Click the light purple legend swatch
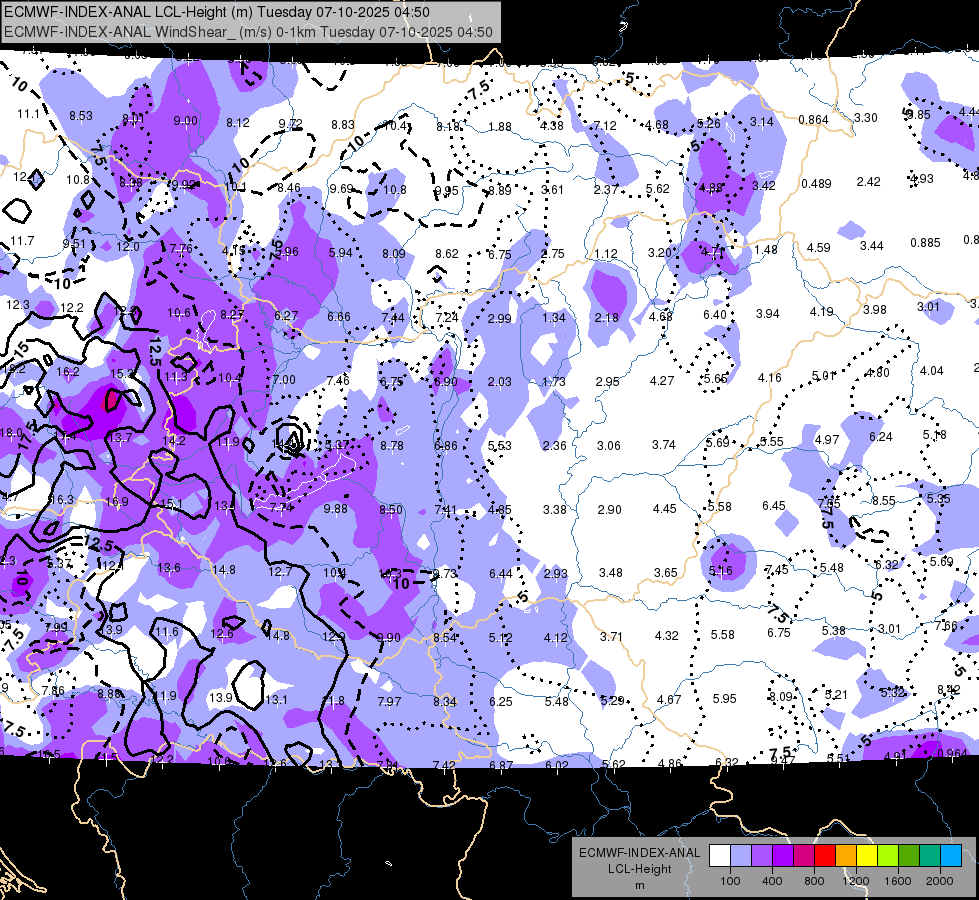 [x=762, y=856]
